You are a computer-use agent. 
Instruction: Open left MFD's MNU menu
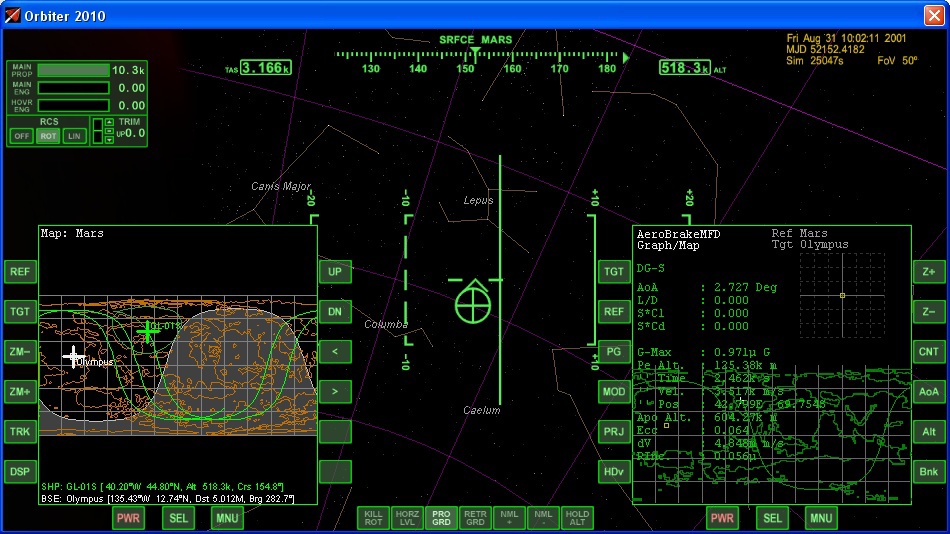click(227, 518)
